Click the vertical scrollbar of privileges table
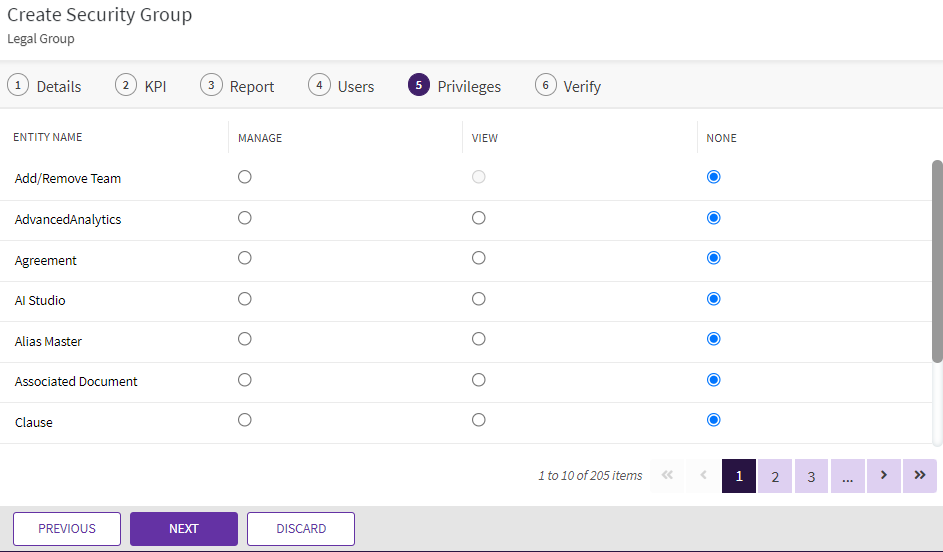Screen dimensions: 943x552 (x=936, y=260)
